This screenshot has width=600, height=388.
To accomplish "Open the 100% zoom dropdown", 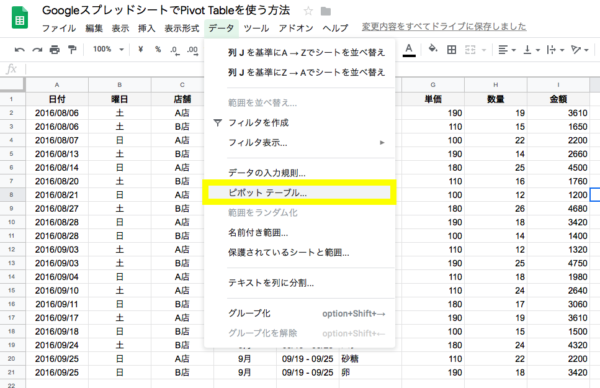I will (x=109, y=49).
